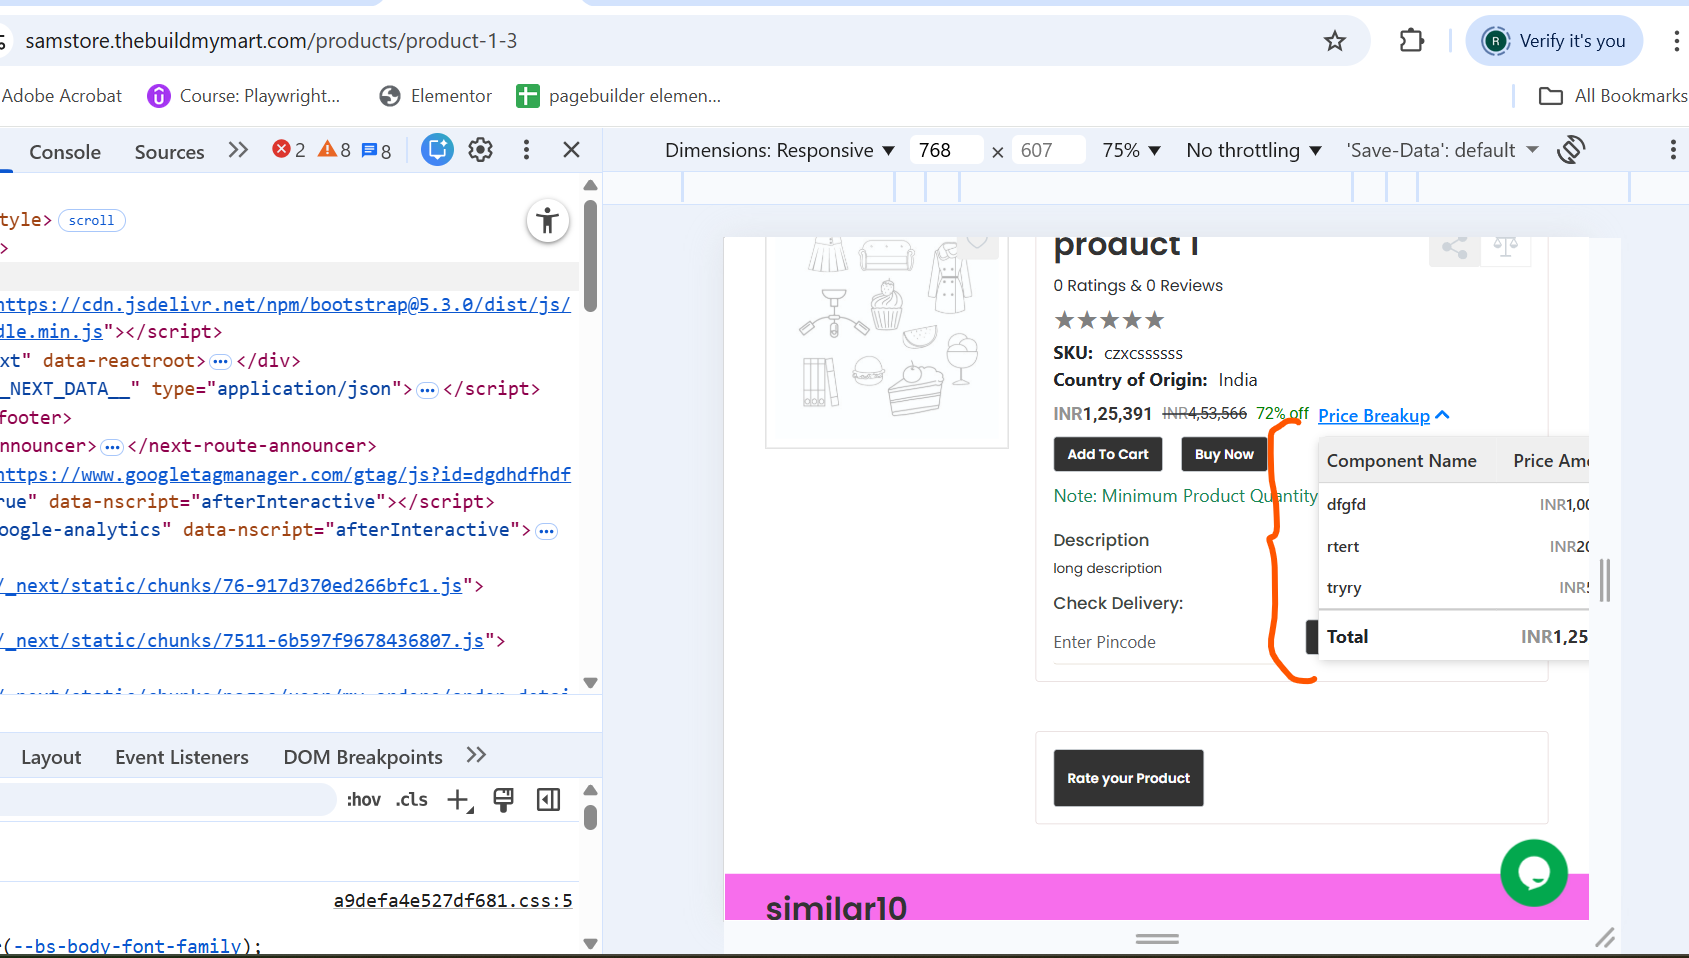The width and height of the screenshot is (1689, 958).
Task: Click the viewport height field showing 607
Action: click(x=1048, y=150)
